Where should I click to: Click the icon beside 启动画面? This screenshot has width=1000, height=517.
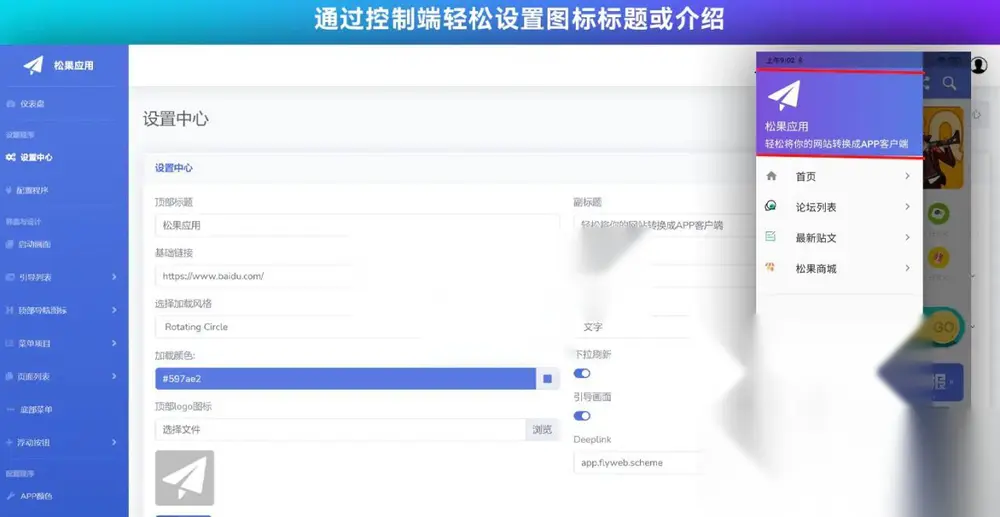[x=10, y=244]
